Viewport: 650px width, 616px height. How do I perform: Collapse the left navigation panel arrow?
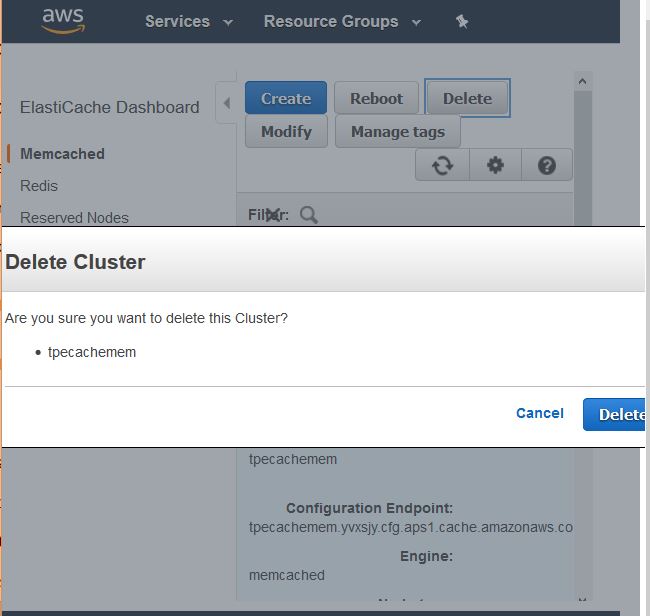tap(226, 103)
